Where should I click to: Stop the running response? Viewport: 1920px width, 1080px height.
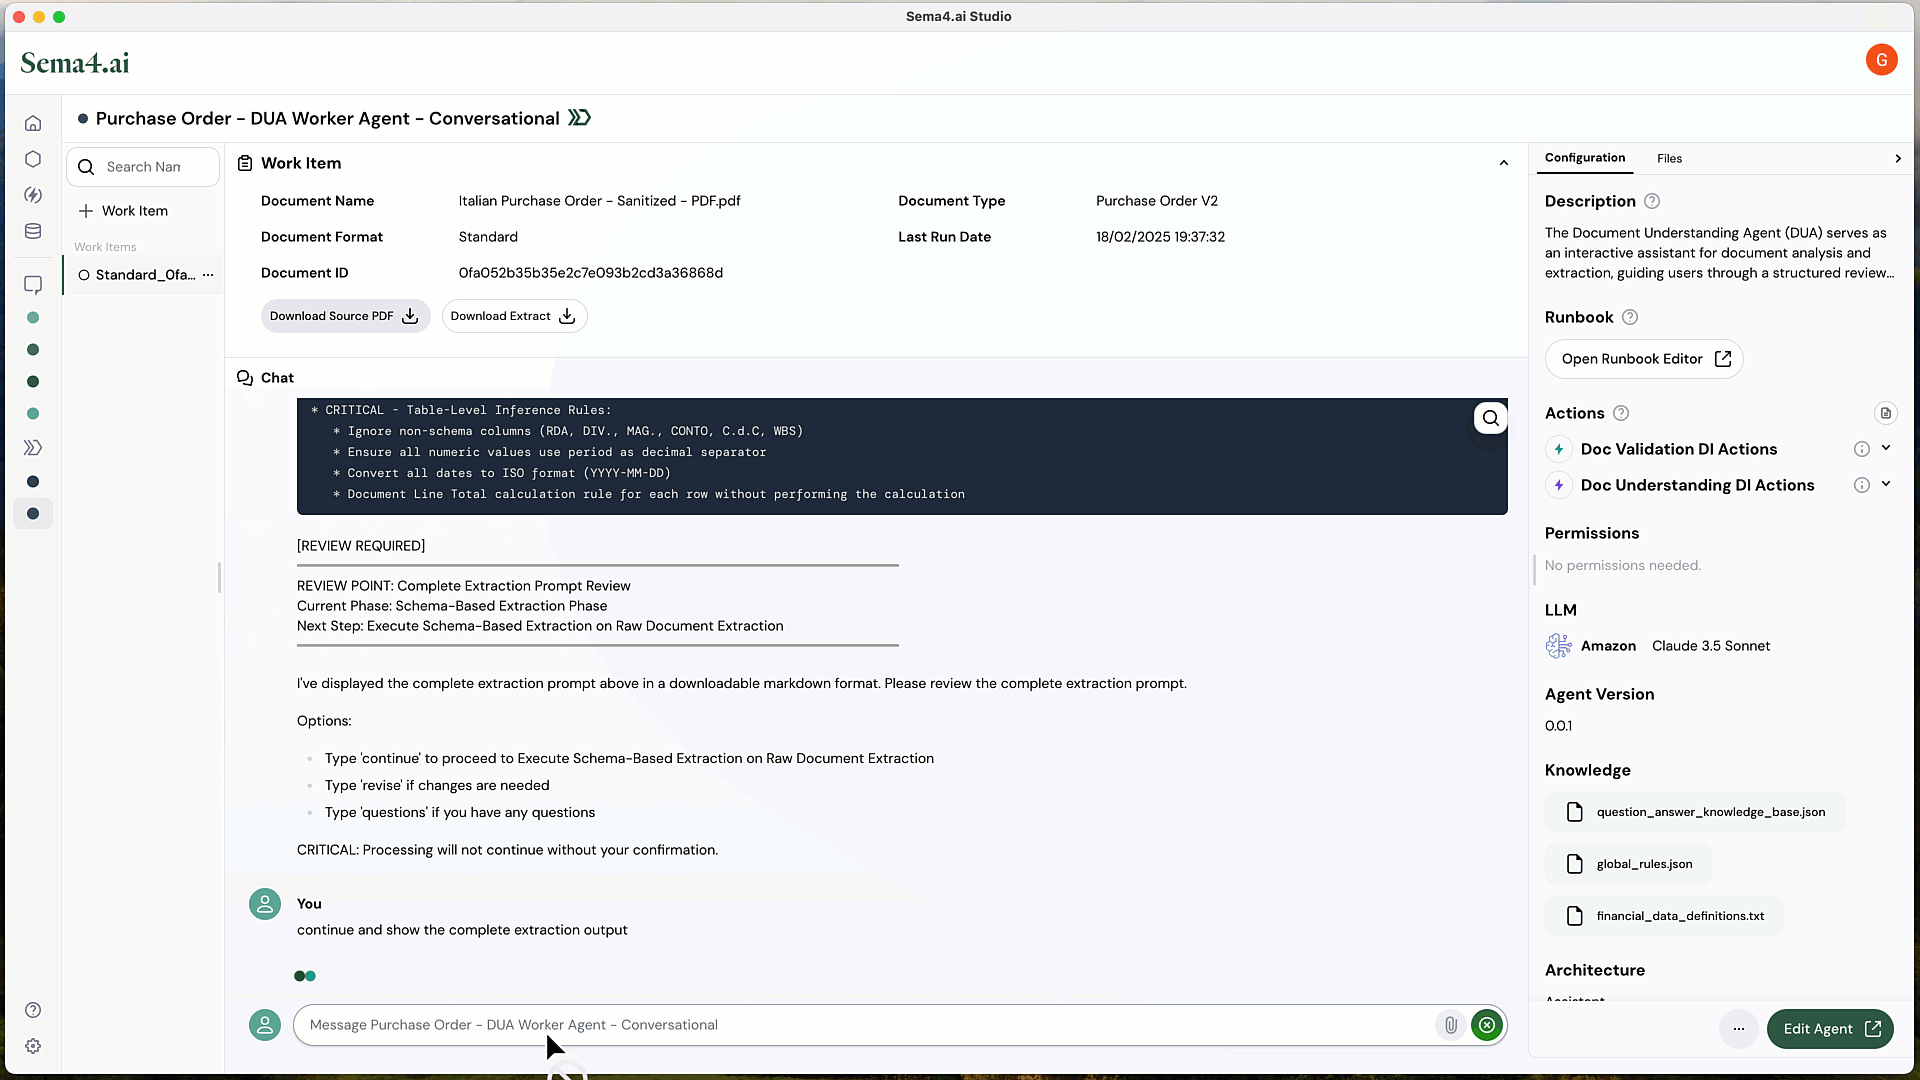point(1487,1025)
